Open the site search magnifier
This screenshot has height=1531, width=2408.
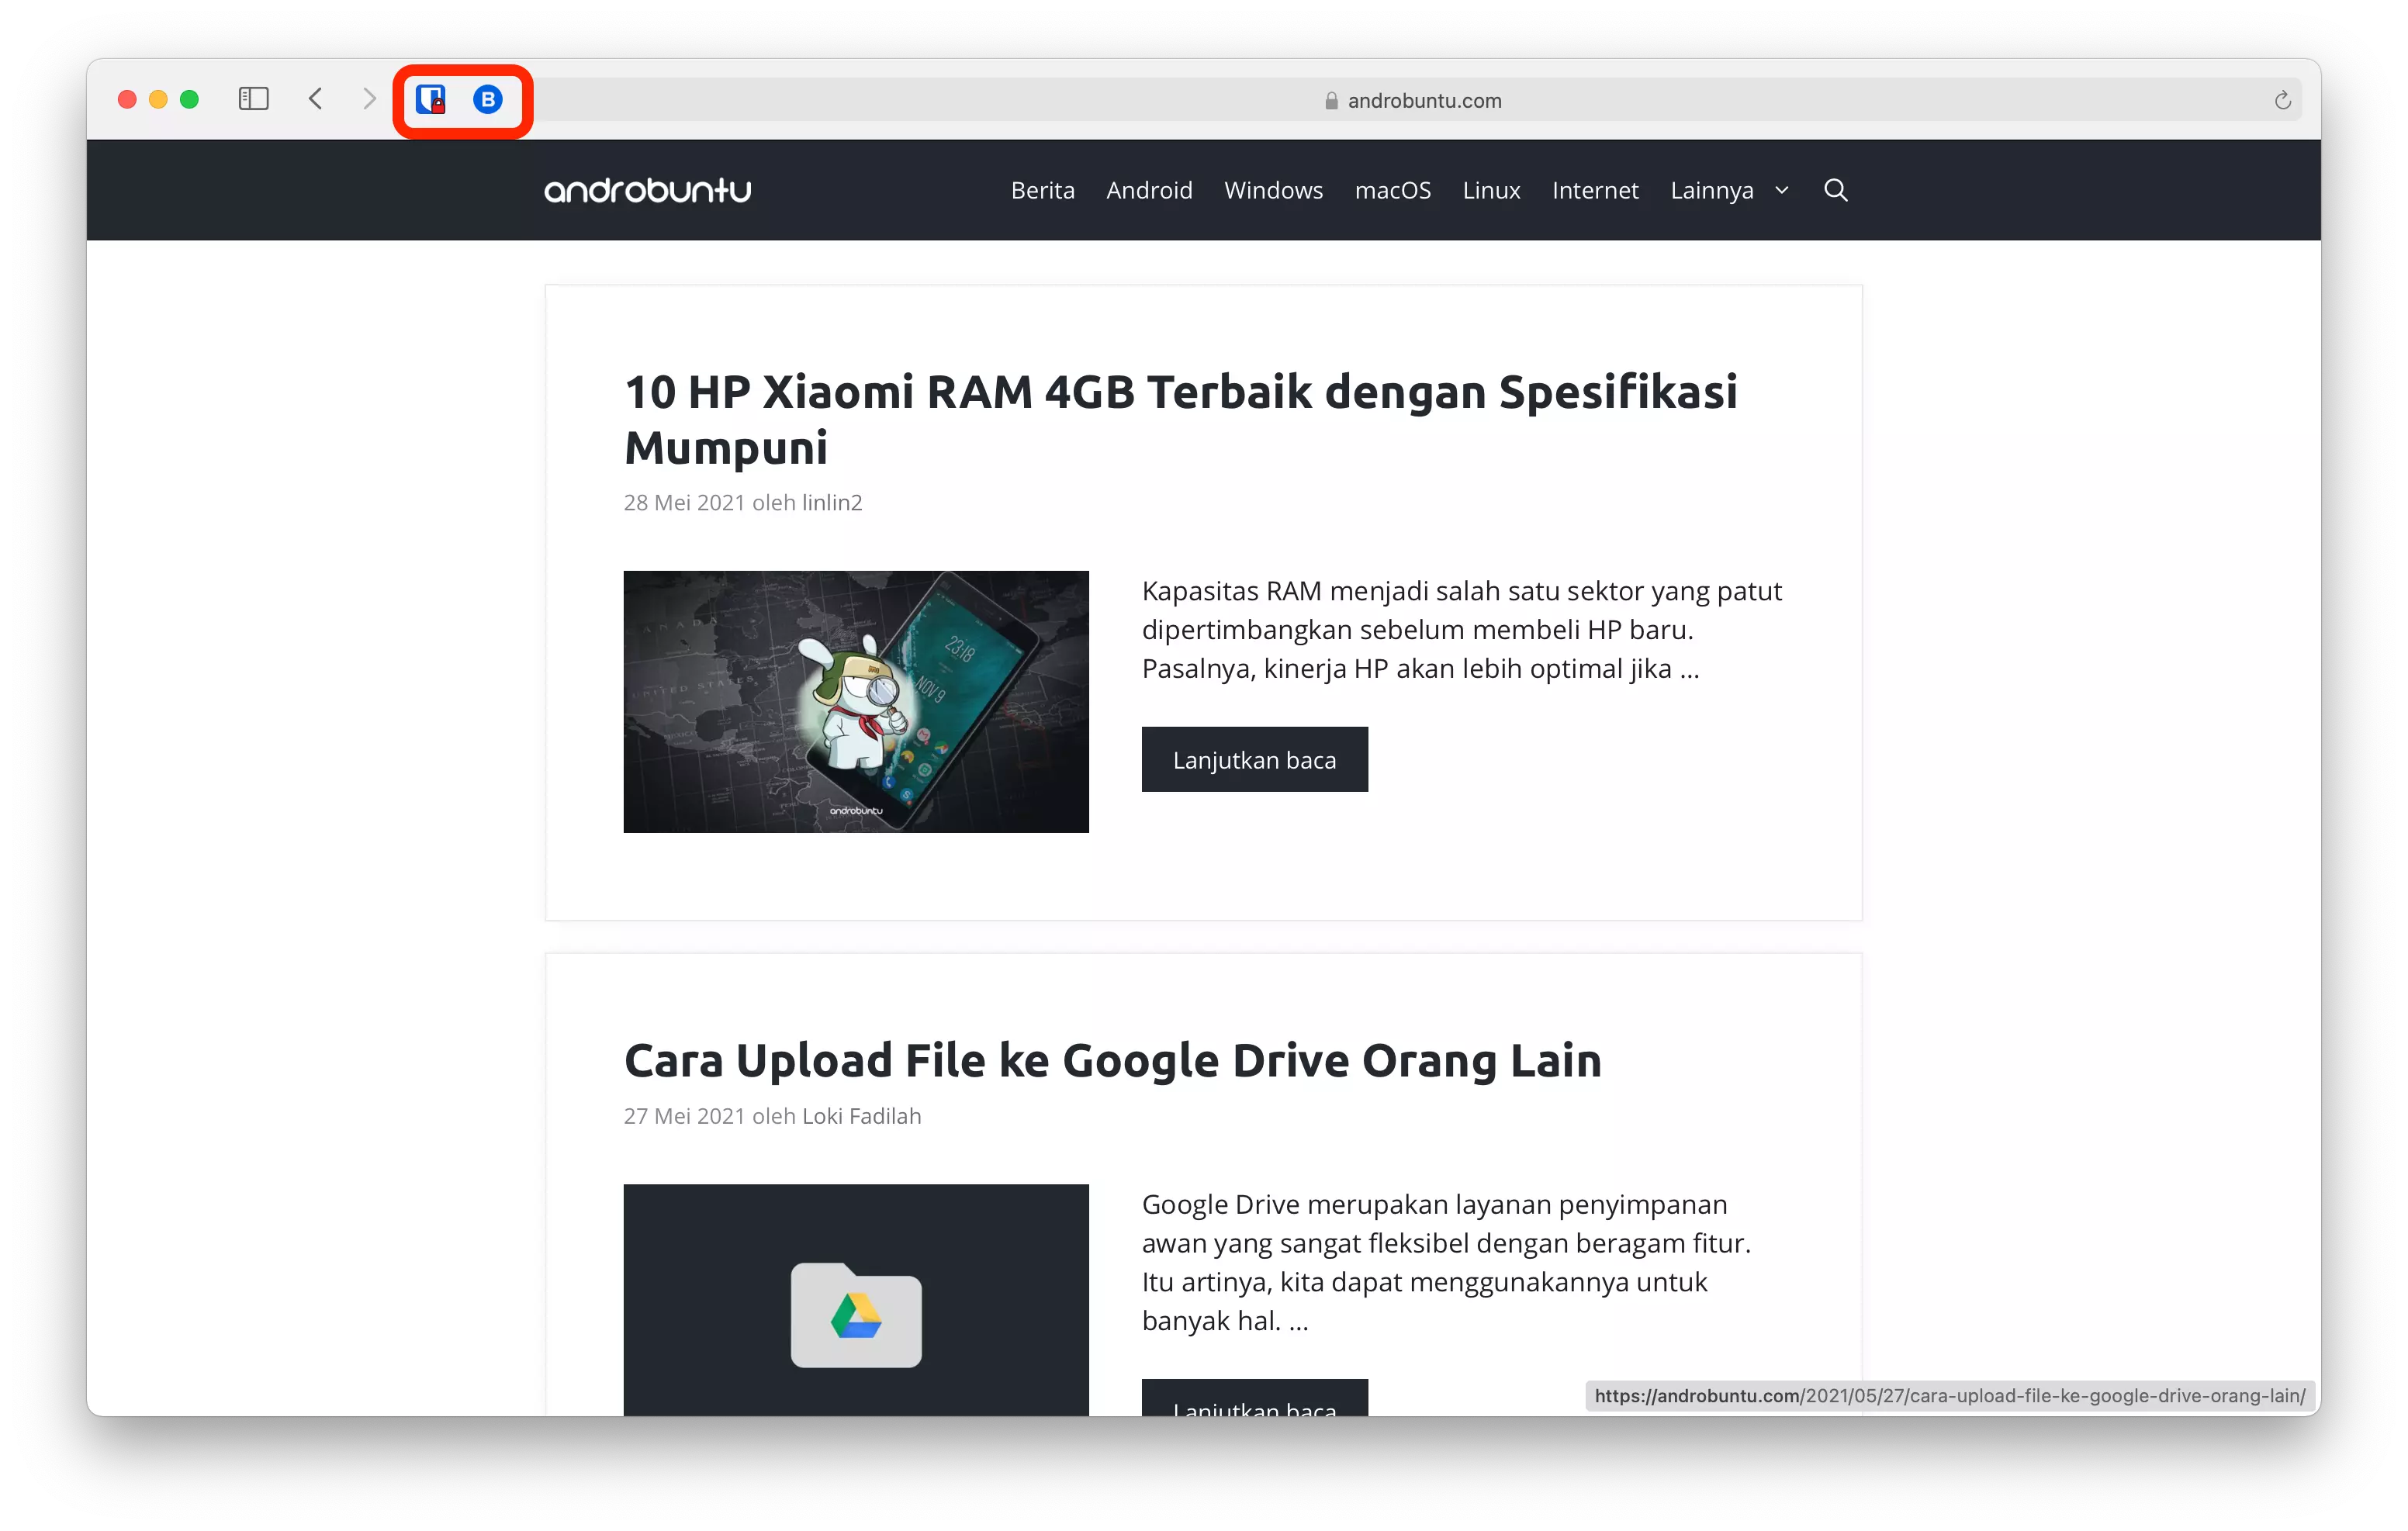[1836, 190]
